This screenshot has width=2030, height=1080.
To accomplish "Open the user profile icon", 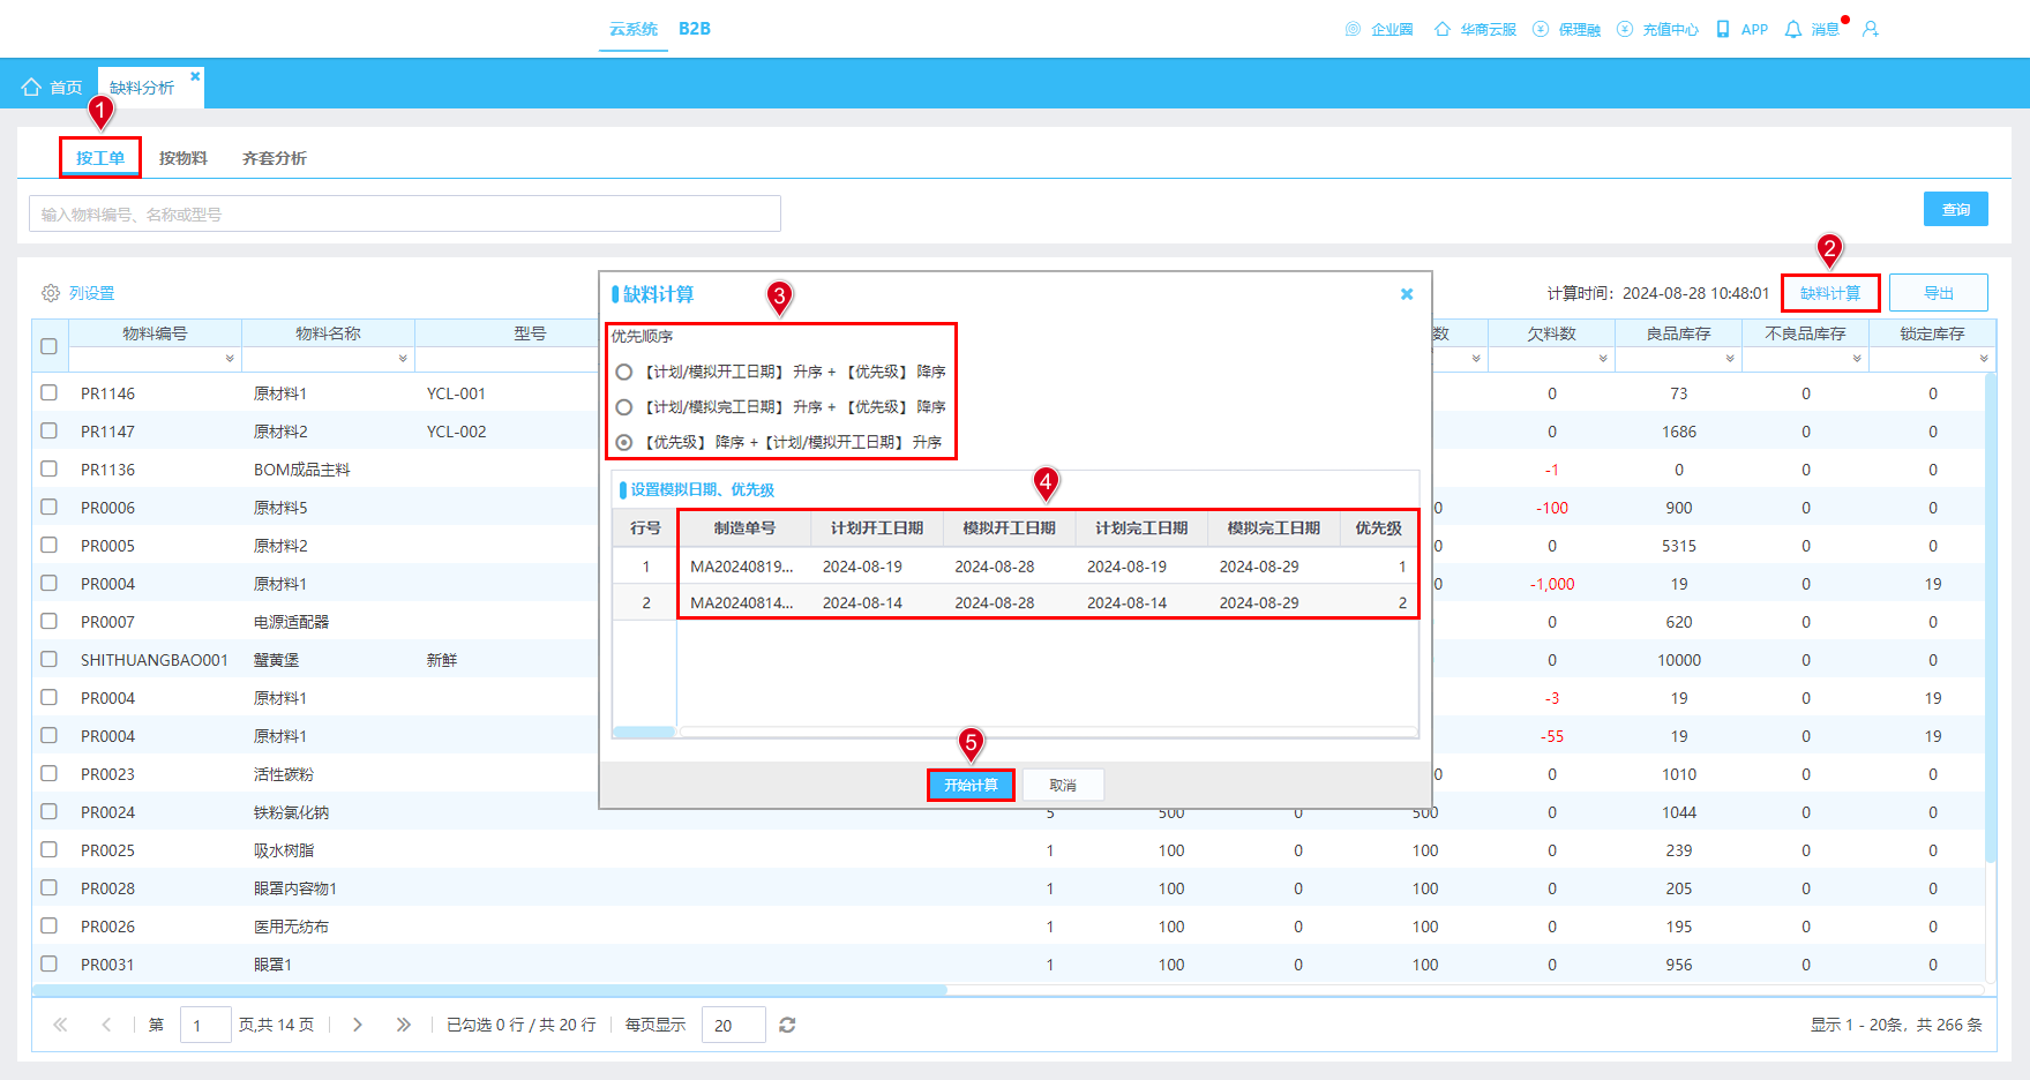I will pyautogui.click(x=1870, y=29).
